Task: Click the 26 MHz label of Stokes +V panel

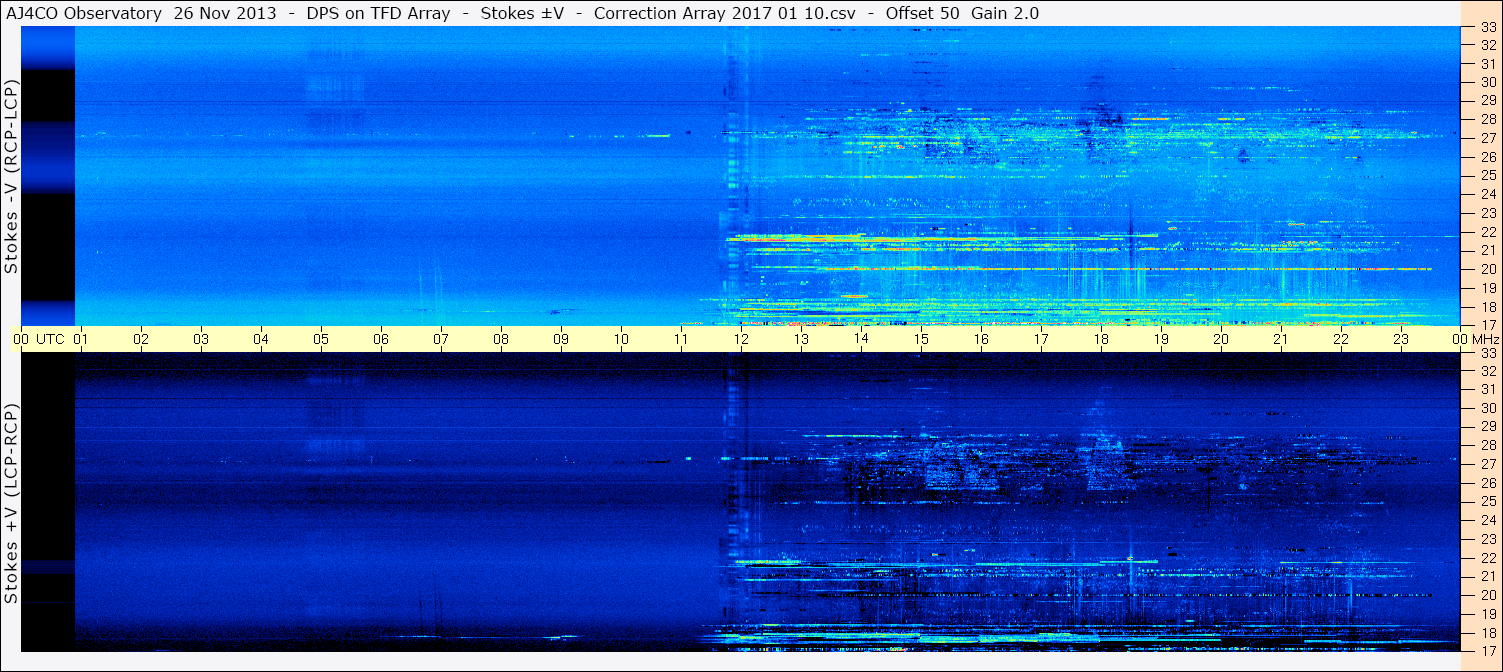Action: click(x=1488, y=483)
